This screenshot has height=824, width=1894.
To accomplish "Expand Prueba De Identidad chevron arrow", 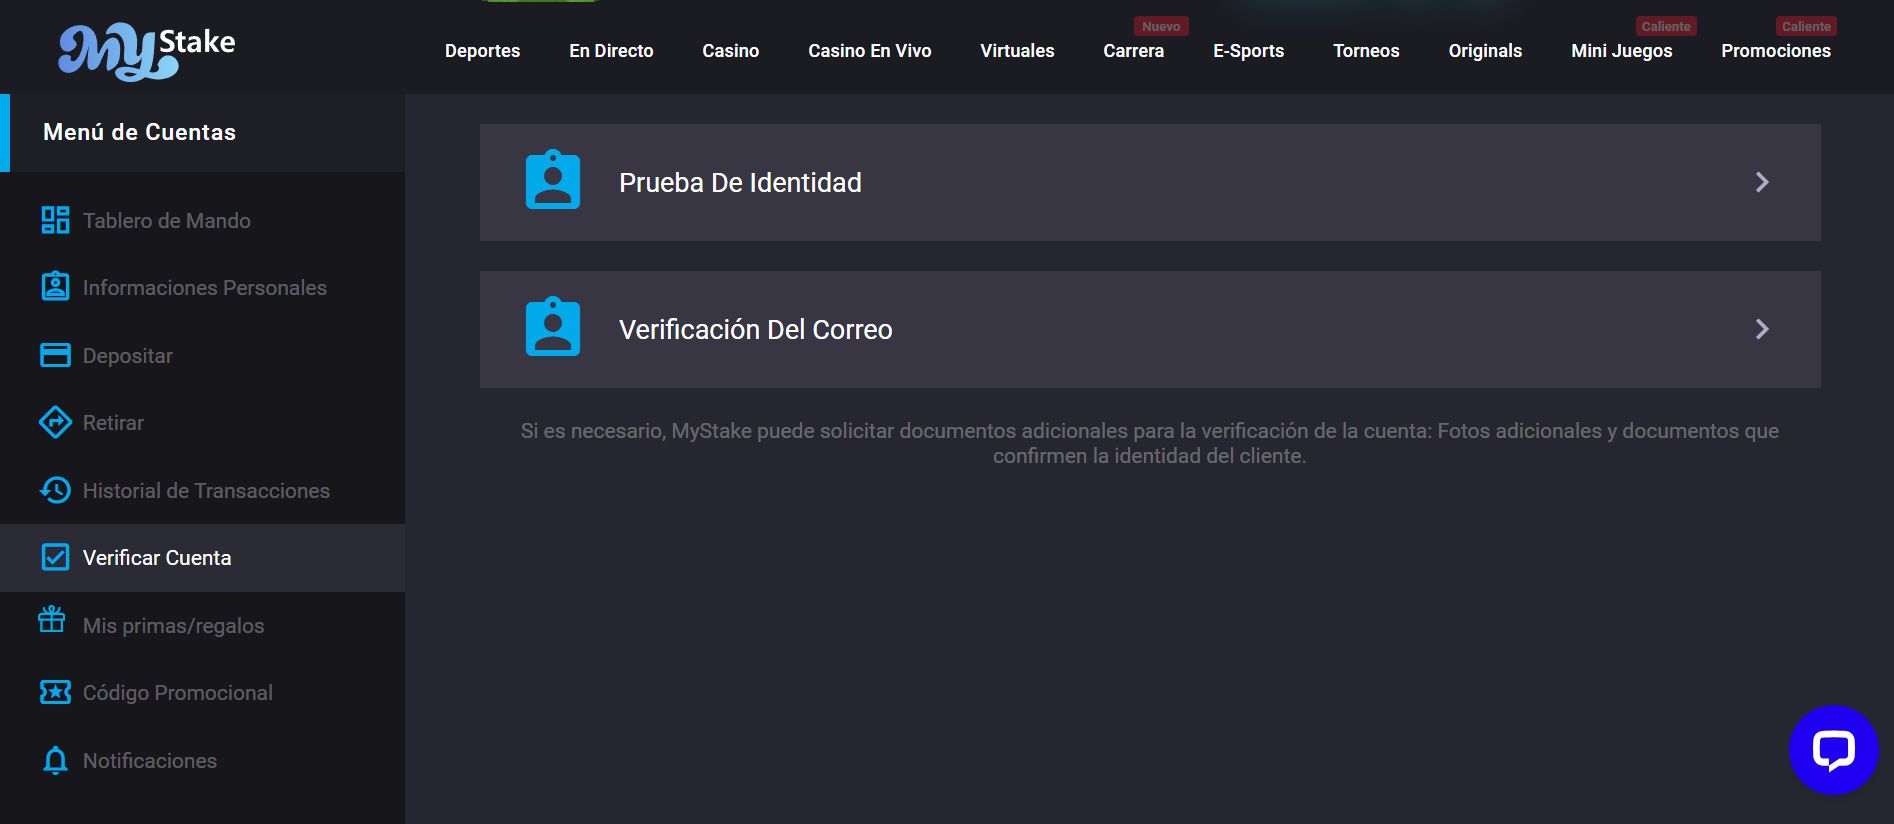I will click(1762, 182).
